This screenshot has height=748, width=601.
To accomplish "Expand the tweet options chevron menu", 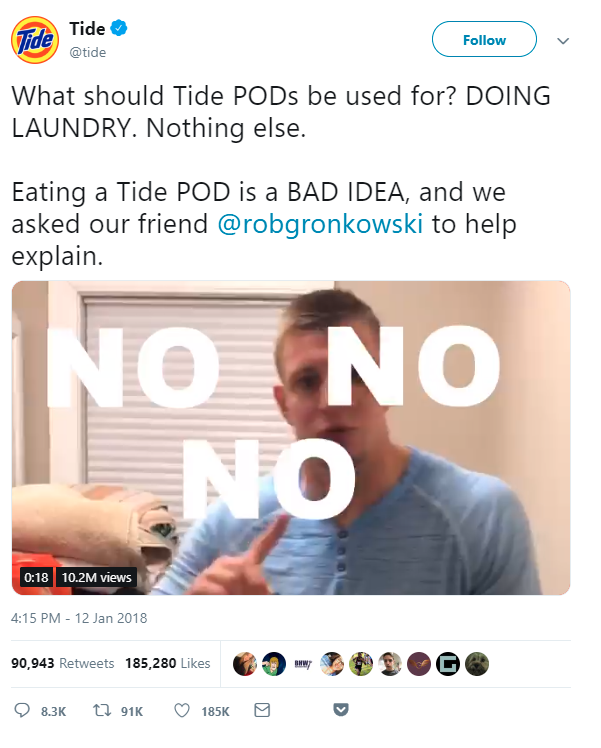I will pos(563,41).
